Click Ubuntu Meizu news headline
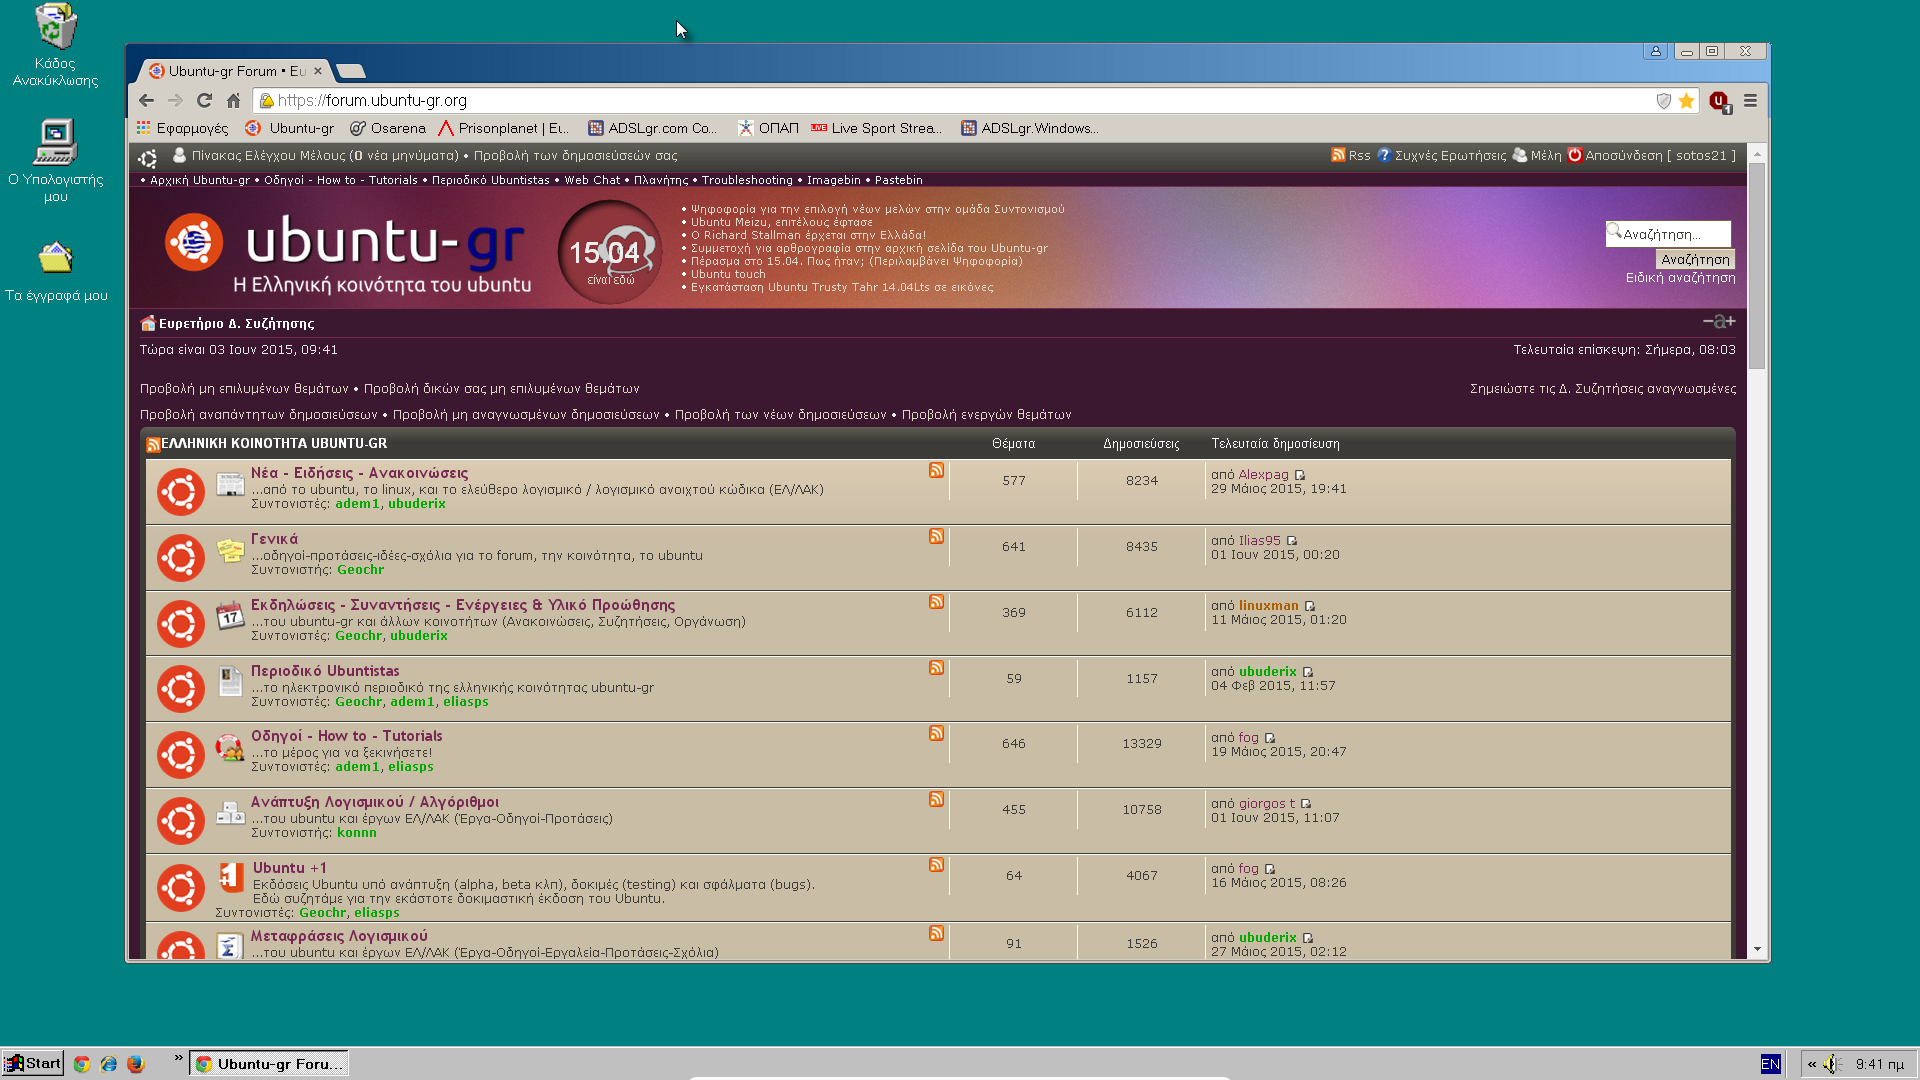 click(x=781, y=222)
